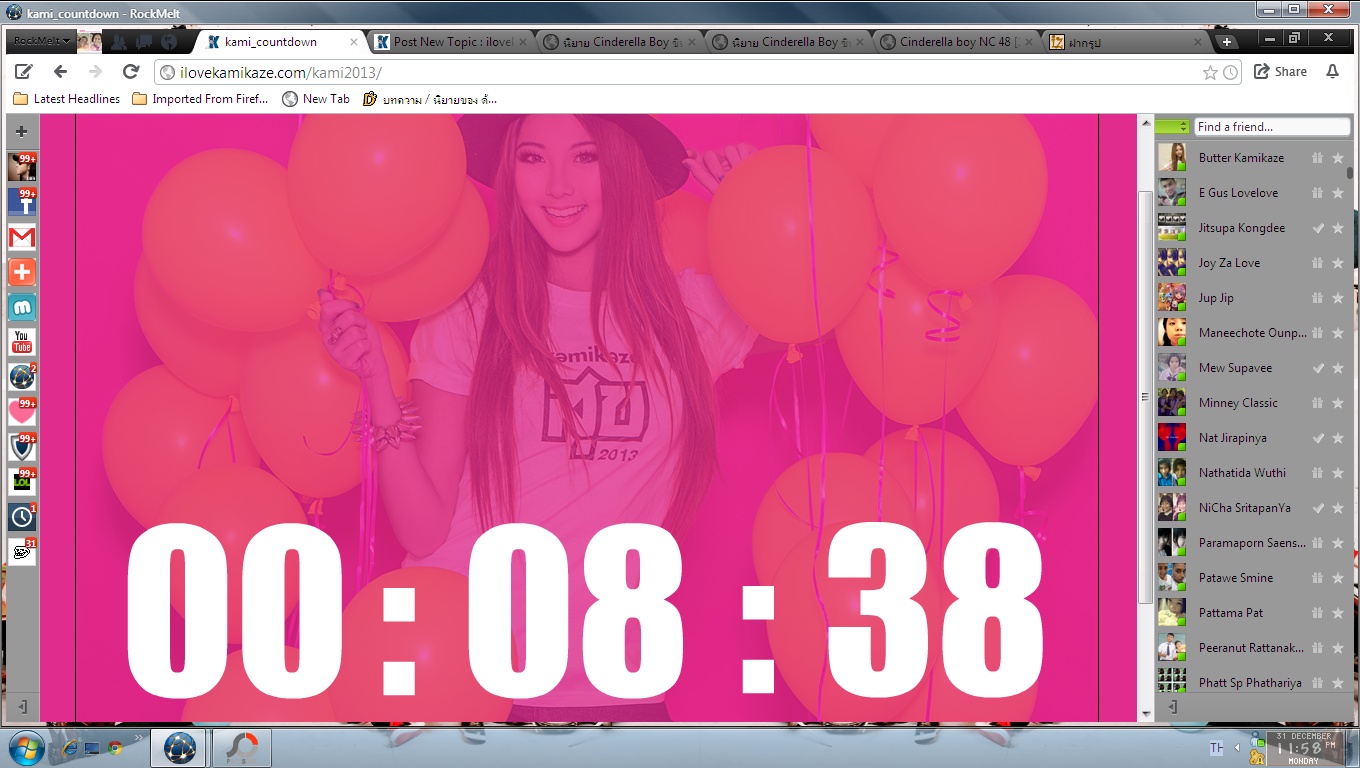The width and height of the screenshot is (1360, 768).
Task: Open the Gmail app icon in left edge
Action: pos(22,237)
